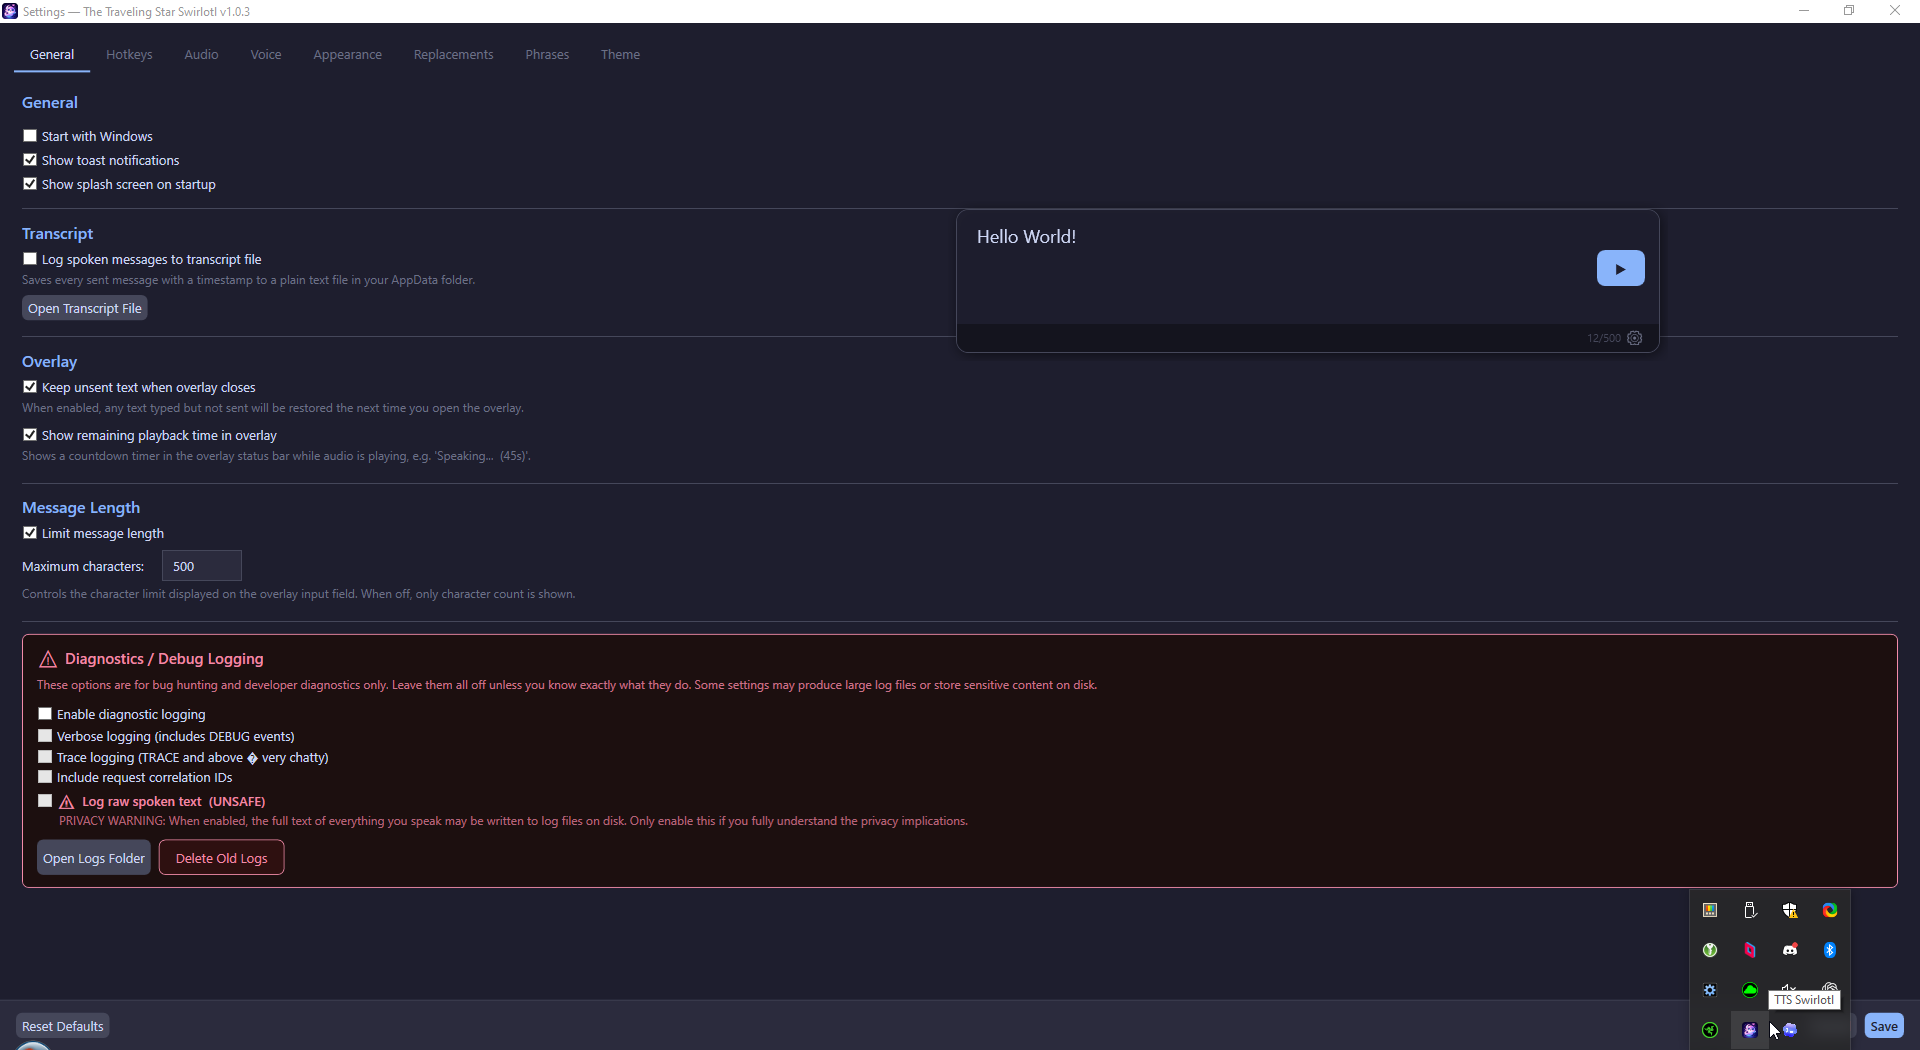Restore down the Settings window
The width and height of the screenshot is (1920, 1050).
click(x=1849, y=11)
